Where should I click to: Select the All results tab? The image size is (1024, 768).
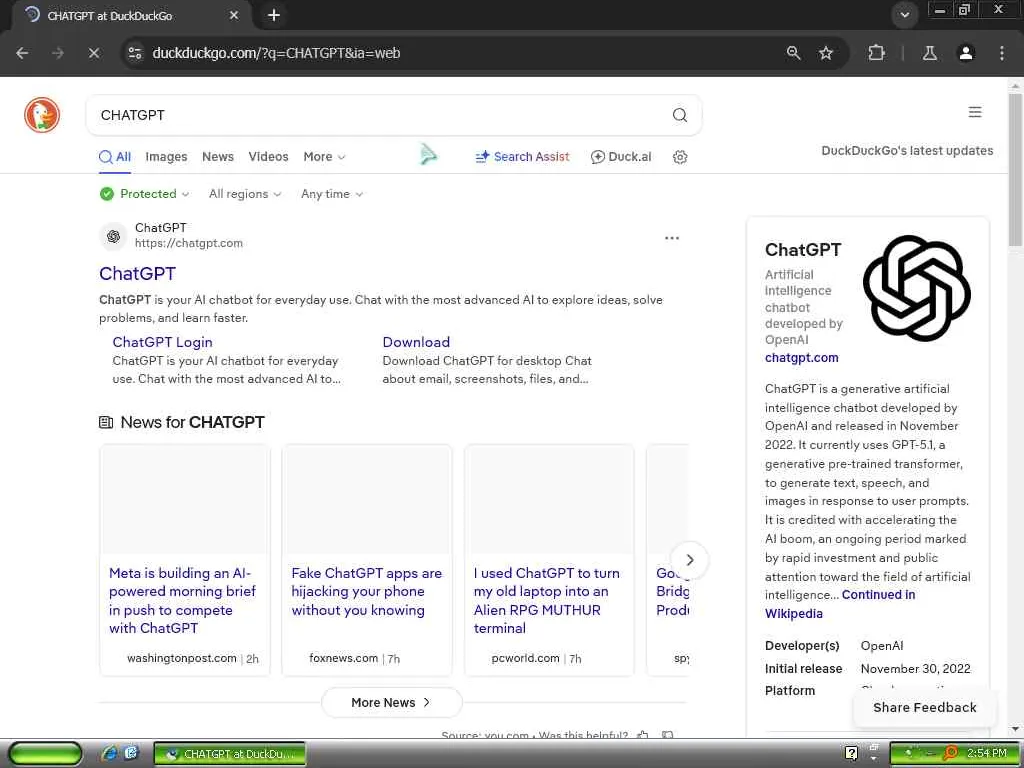(x=115, y=157)
